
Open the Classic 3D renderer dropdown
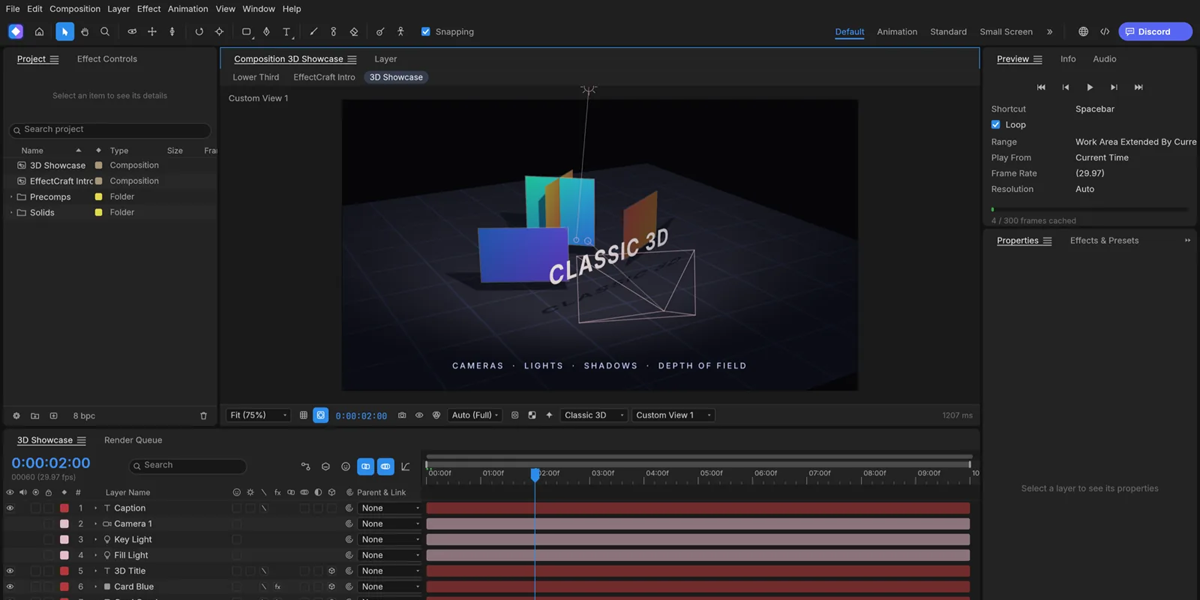point(594,415)
